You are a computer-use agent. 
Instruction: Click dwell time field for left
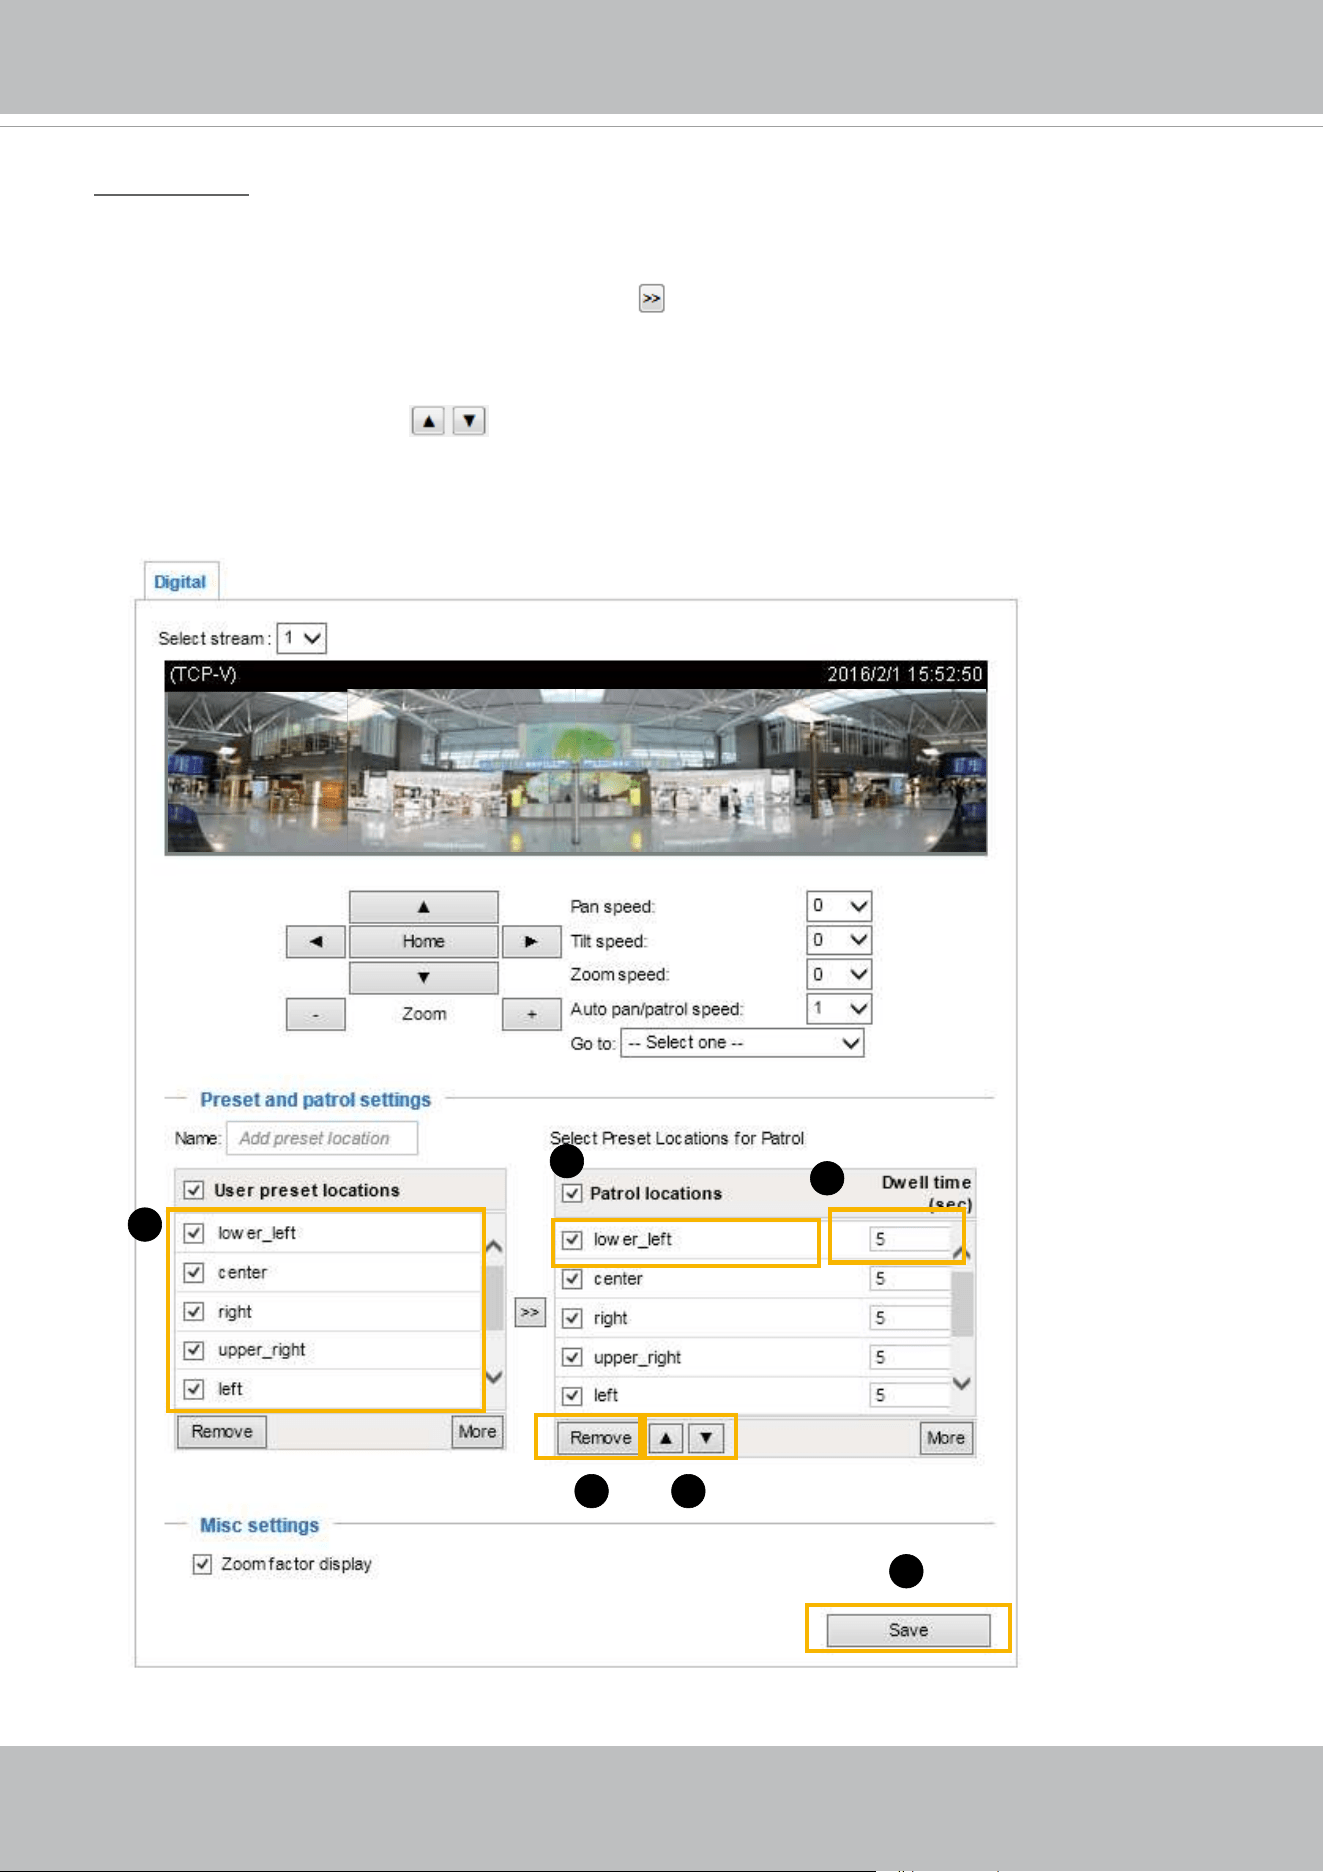tap(909, 1395)
